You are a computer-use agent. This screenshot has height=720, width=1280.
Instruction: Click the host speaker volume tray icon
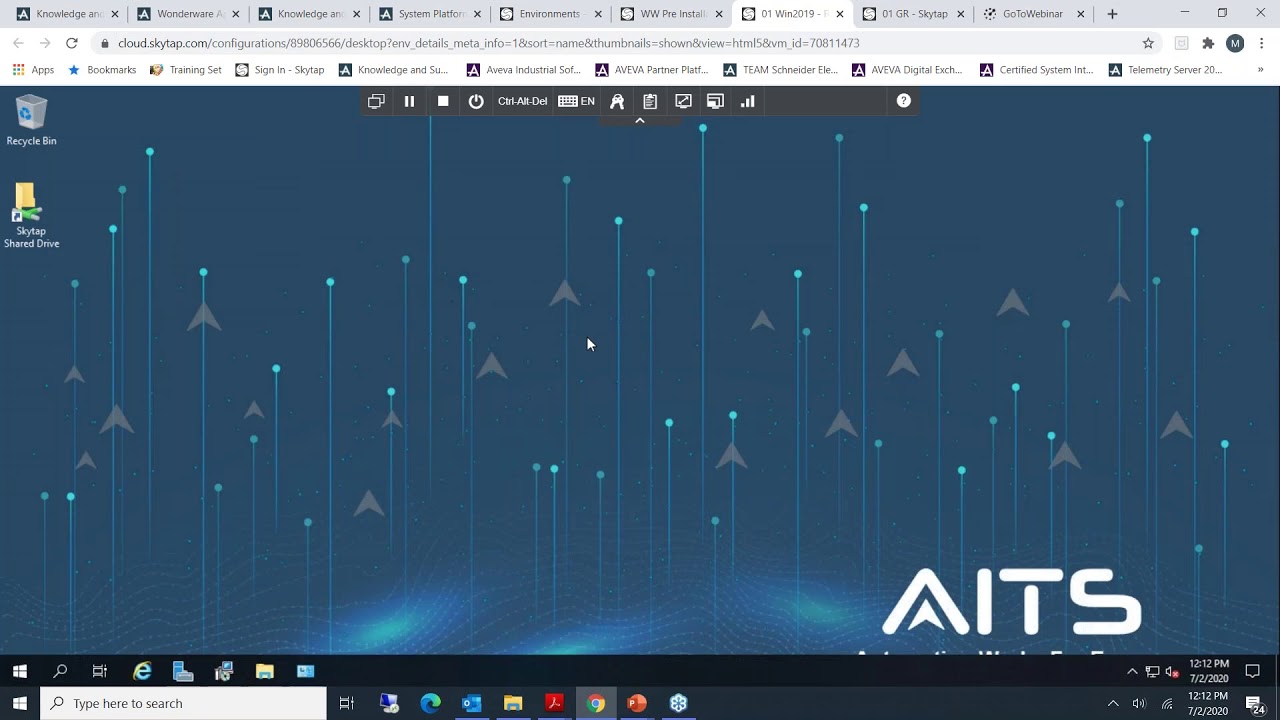tap(1139, 703)
